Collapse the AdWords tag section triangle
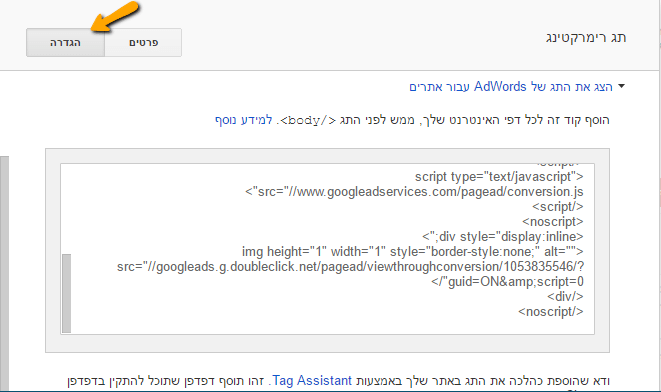This screenshot has height=392, width=661. [x=621, y=86]
